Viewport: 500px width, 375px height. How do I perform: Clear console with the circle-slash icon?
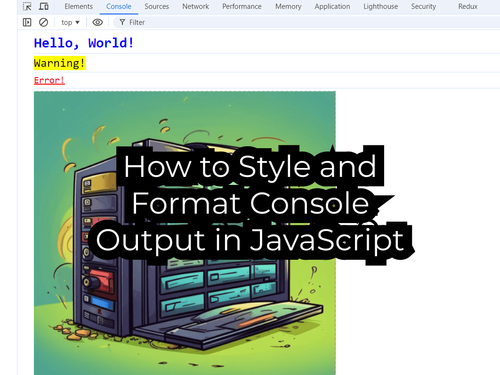(x=43, y=22)
